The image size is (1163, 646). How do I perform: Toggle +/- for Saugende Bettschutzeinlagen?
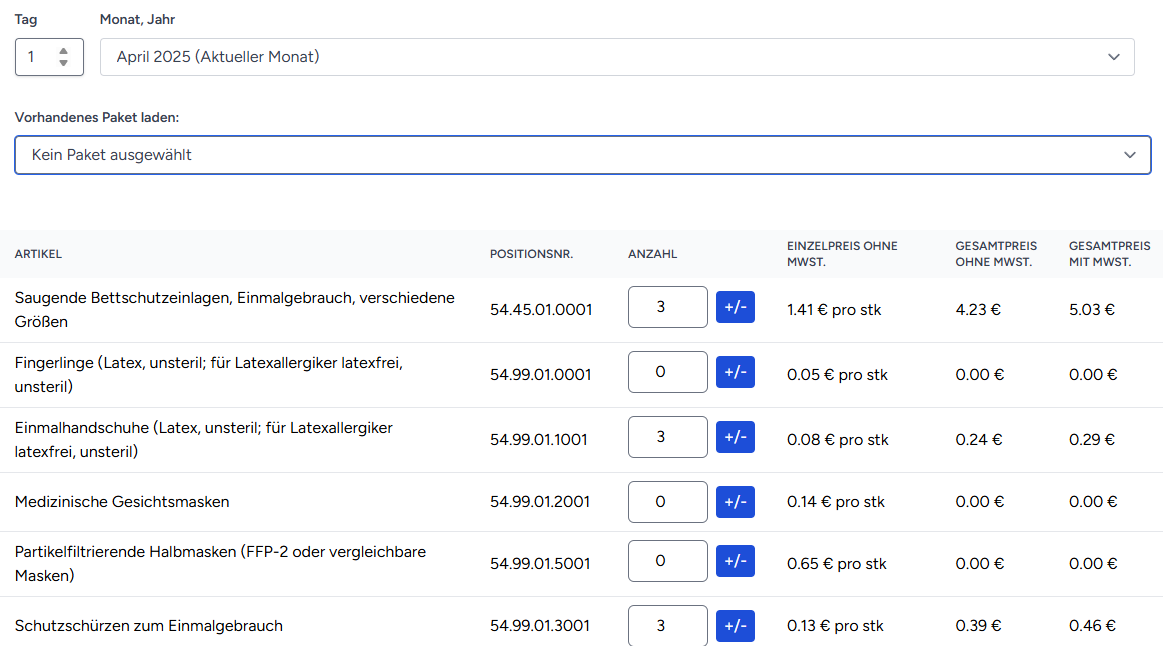click(735, 307)
